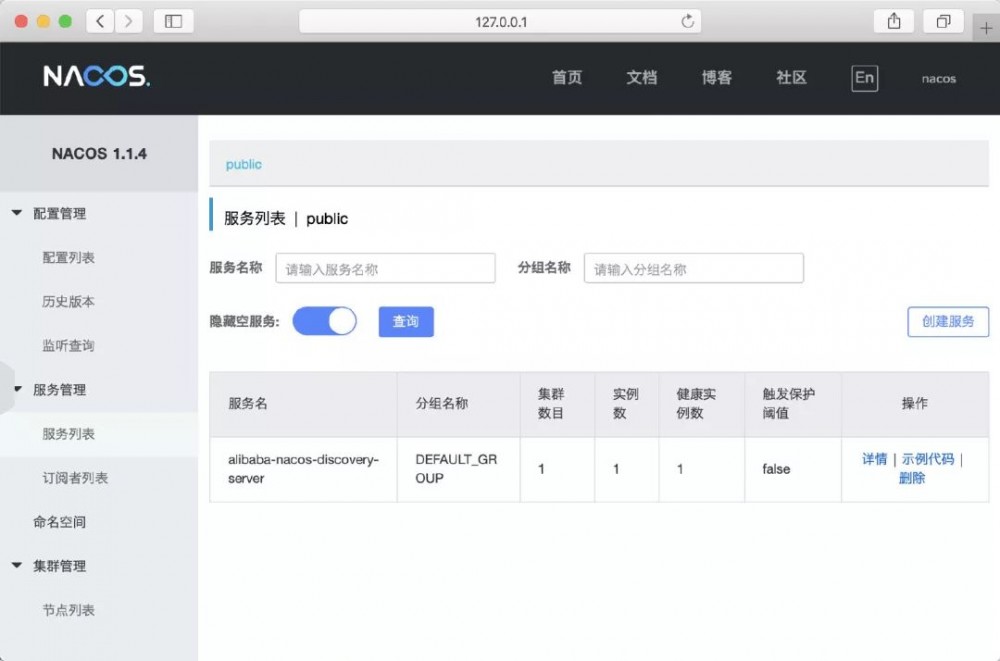Click the 触发保护阈值 column header
This screenshot has width=1000, height=661.
(793, 404)
